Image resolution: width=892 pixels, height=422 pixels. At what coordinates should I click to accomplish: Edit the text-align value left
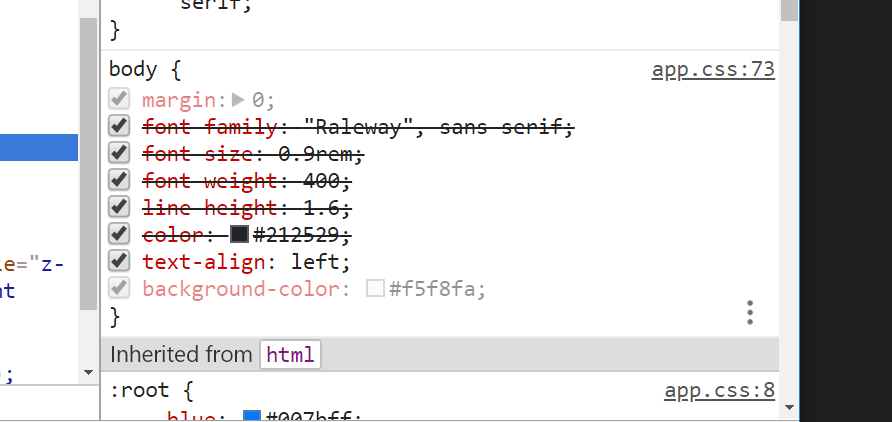(x=314, y=262)
